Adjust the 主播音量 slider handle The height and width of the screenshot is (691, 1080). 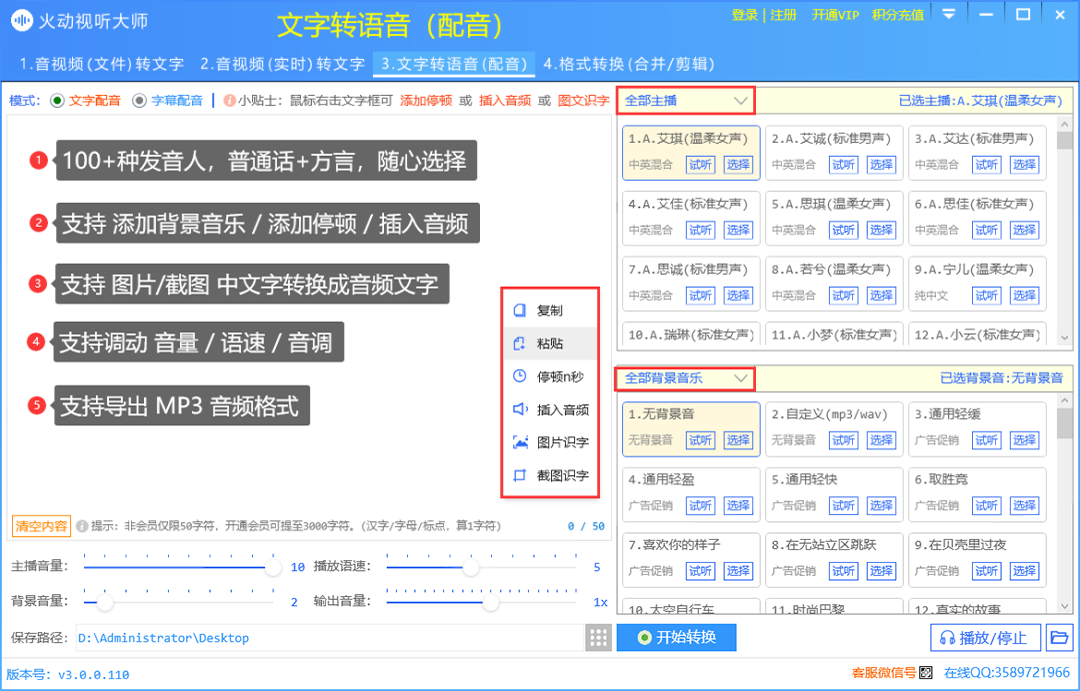coord(273,567)
